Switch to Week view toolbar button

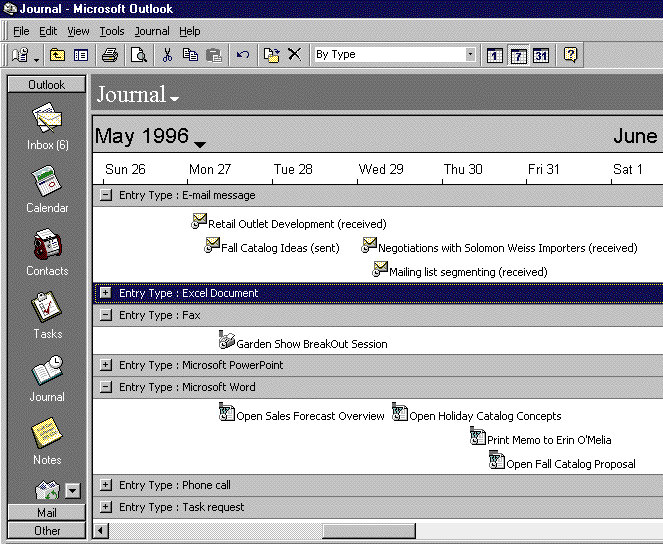coord(518,55)
